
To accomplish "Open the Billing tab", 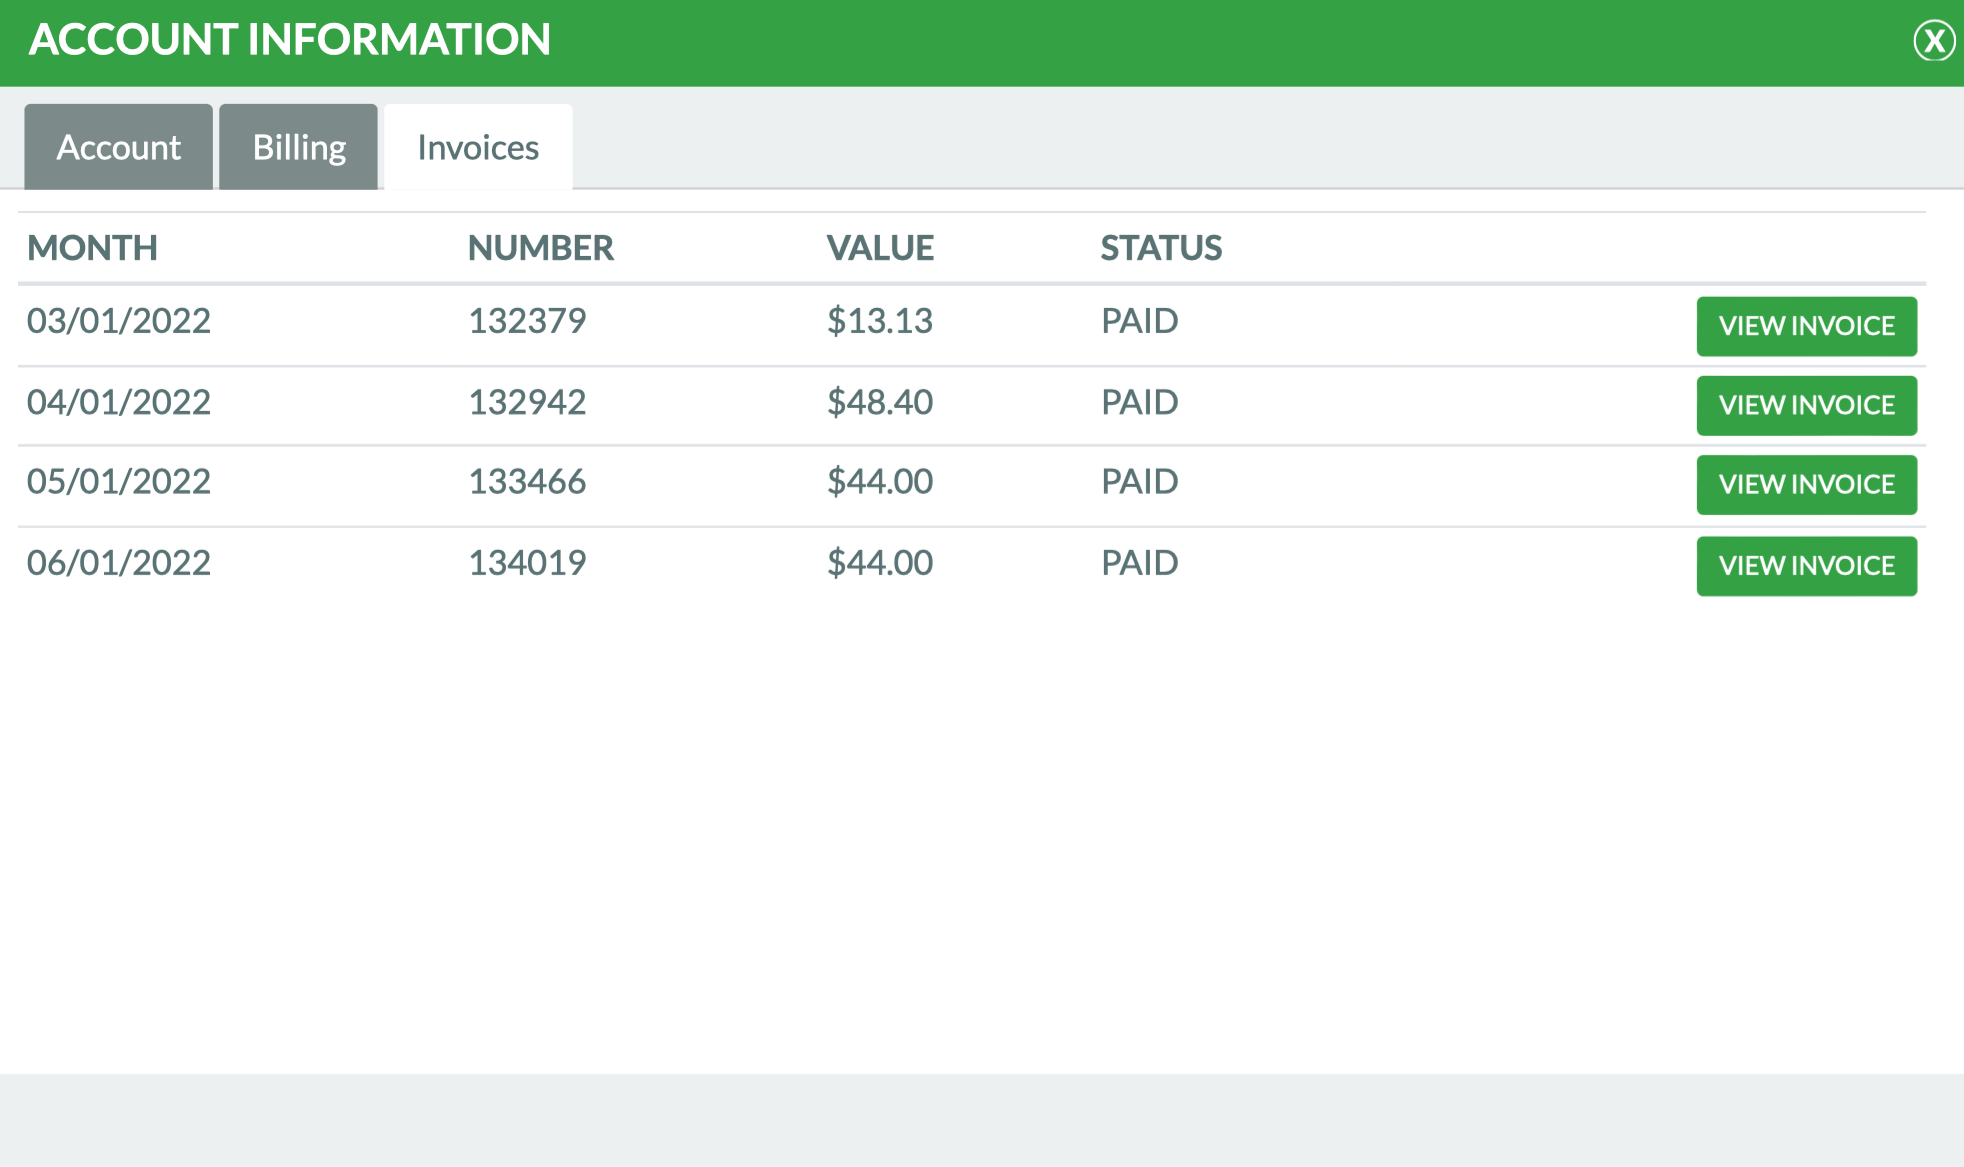I will 298,147.
